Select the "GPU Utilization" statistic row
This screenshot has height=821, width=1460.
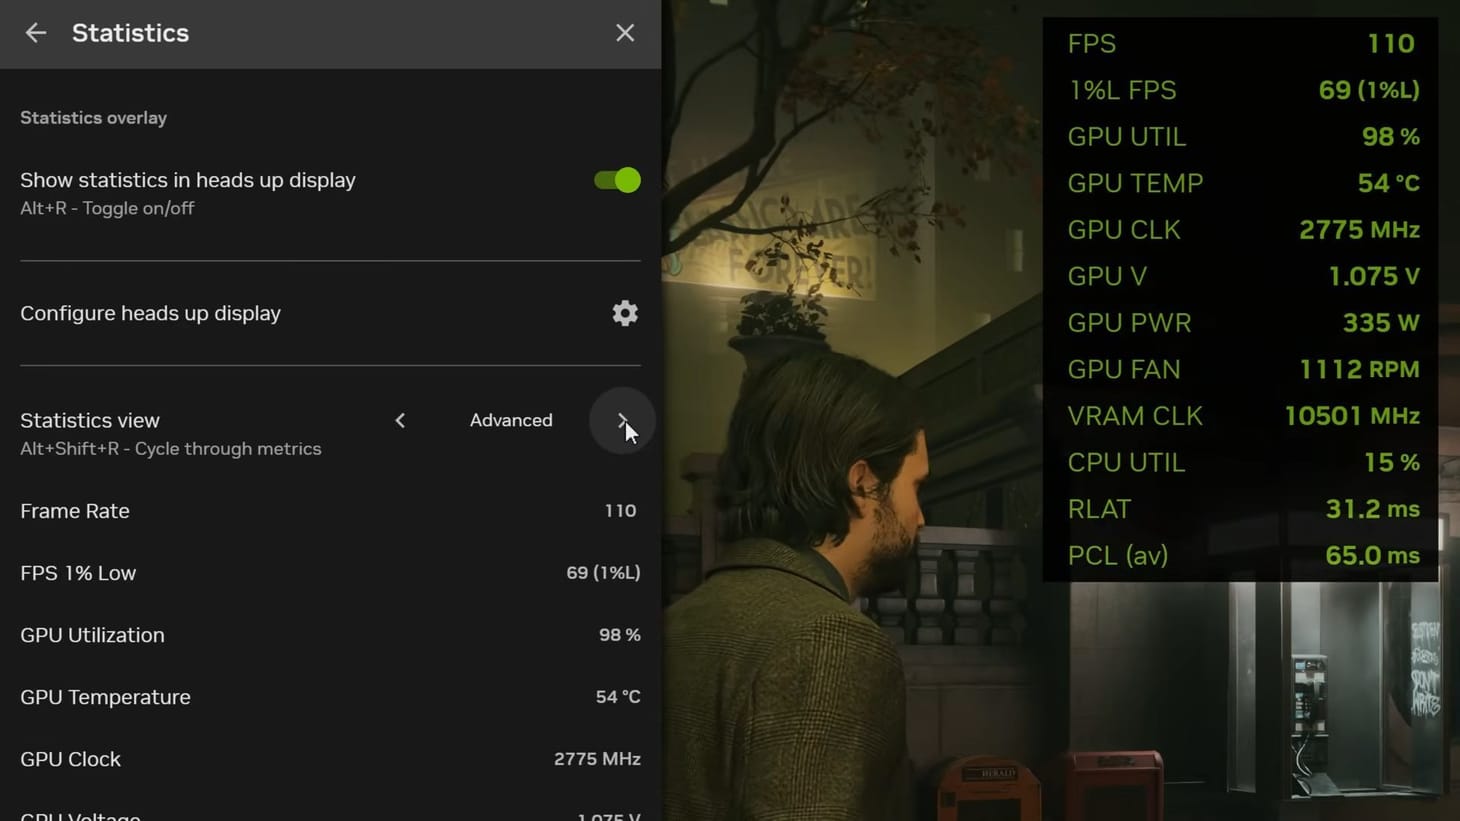tap(92, 635)
